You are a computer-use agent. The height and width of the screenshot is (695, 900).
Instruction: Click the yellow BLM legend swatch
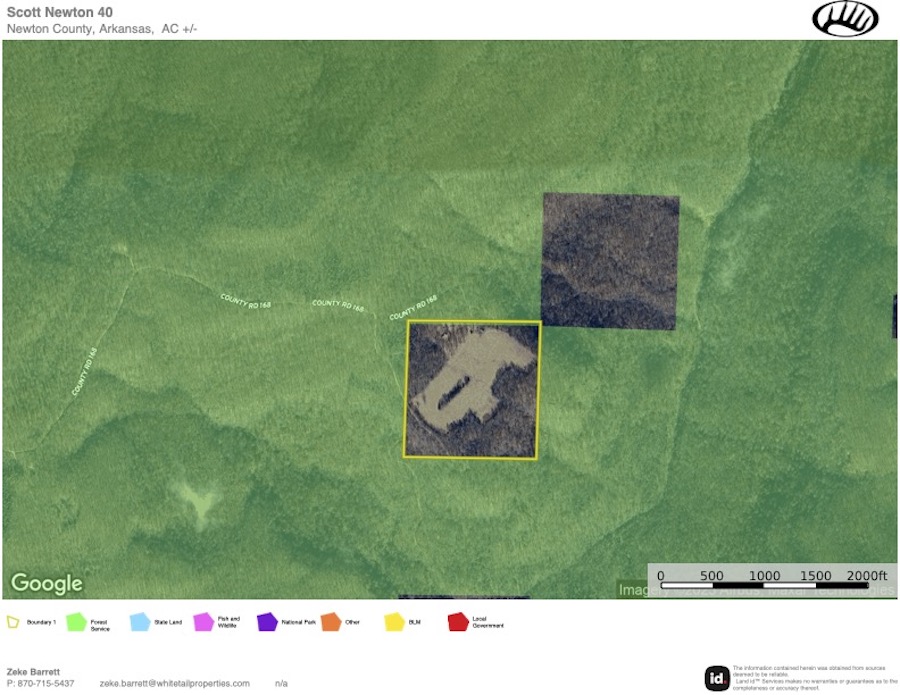point(395,622)
